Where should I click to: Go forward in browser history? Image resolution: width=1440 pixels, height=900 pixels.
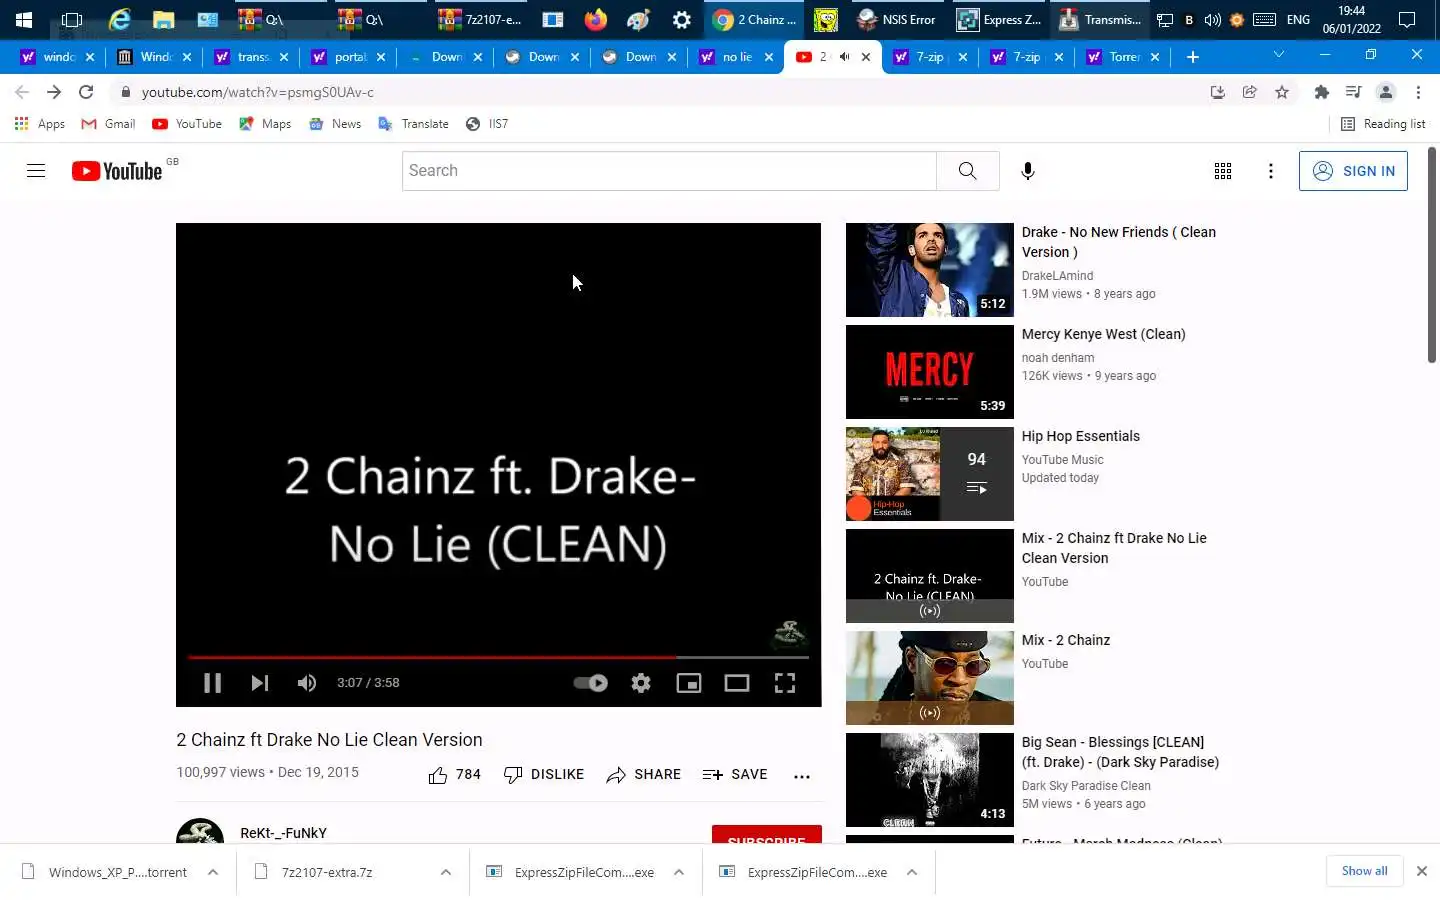54,92
